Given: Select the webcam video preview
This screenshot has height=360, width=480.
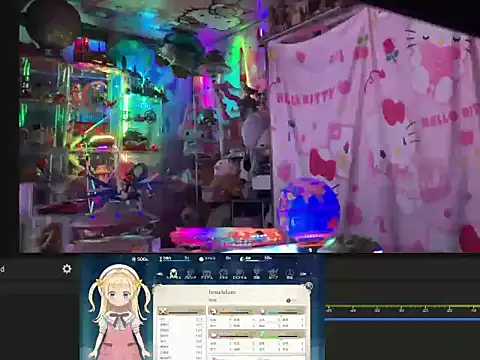Looking at the screenshot, I should (x=249, y=126).
